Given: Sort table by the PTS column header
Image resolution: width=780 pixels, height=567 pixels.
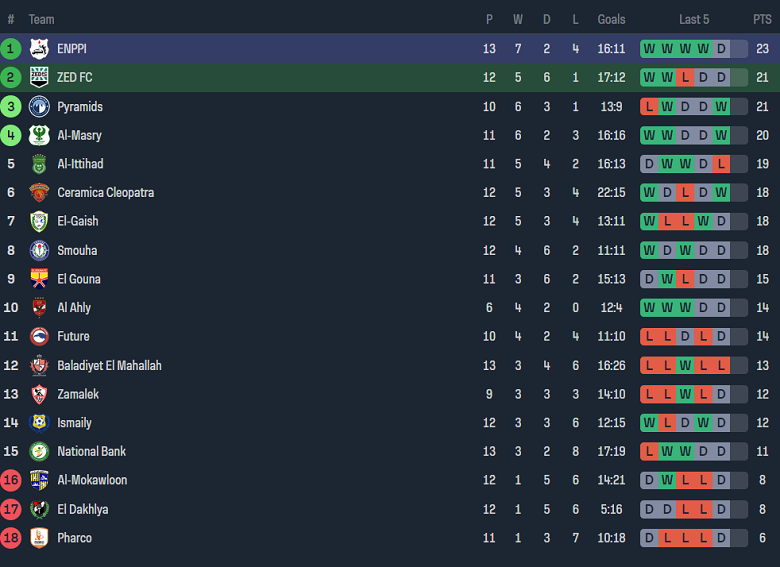Looking at the screenshot, I should click(x=762, y=20).
